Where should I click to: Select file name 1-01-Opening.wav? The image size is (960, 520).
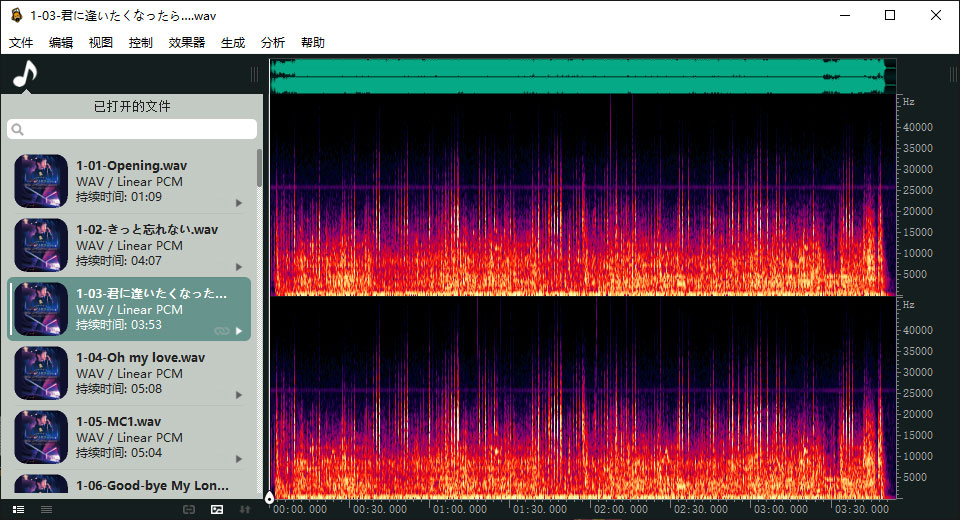pyautogui.click(x=132, y=165)
